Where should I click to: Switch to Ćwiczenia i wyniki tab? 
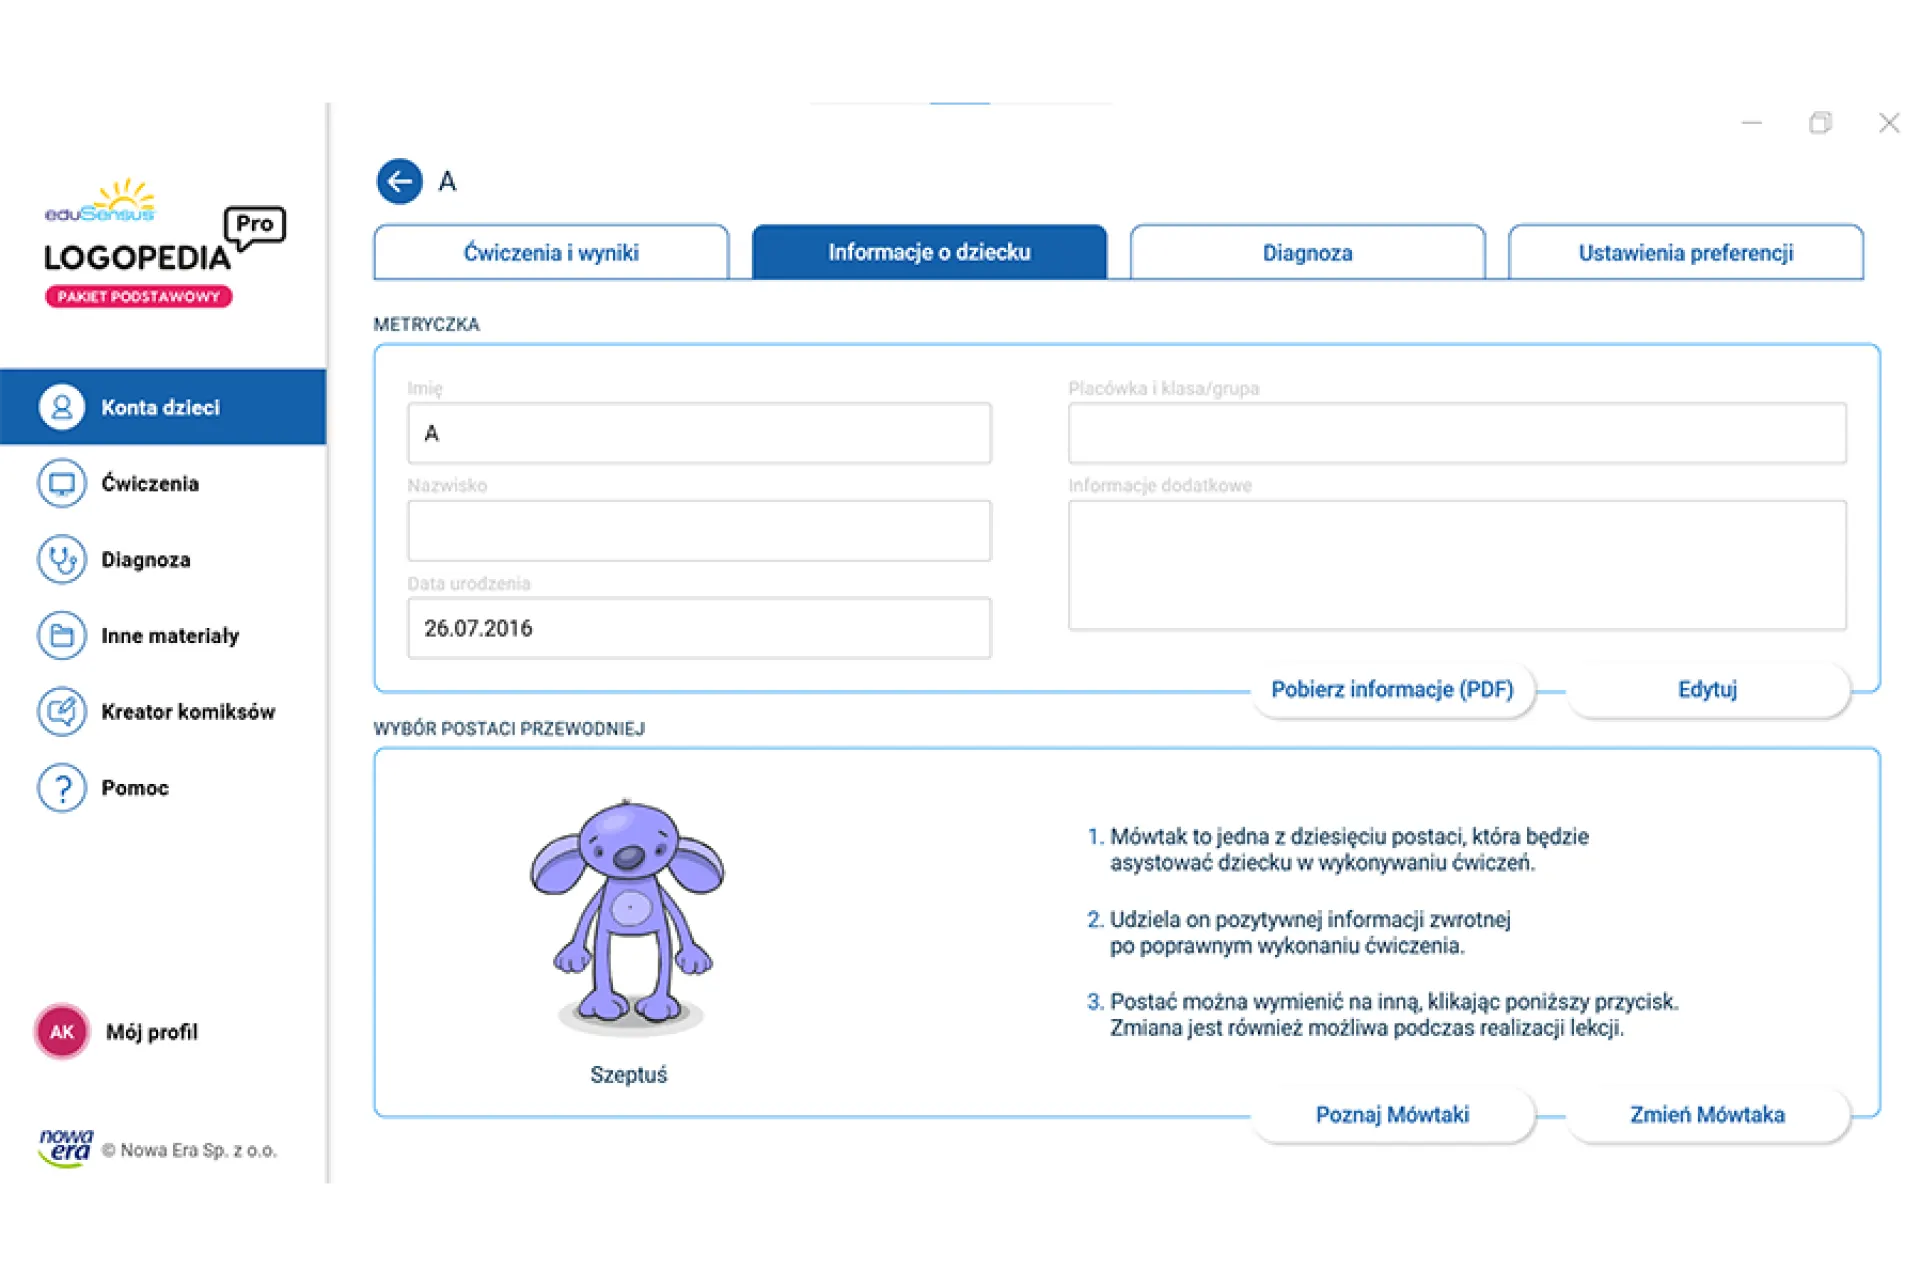click(x=551, y=252)
